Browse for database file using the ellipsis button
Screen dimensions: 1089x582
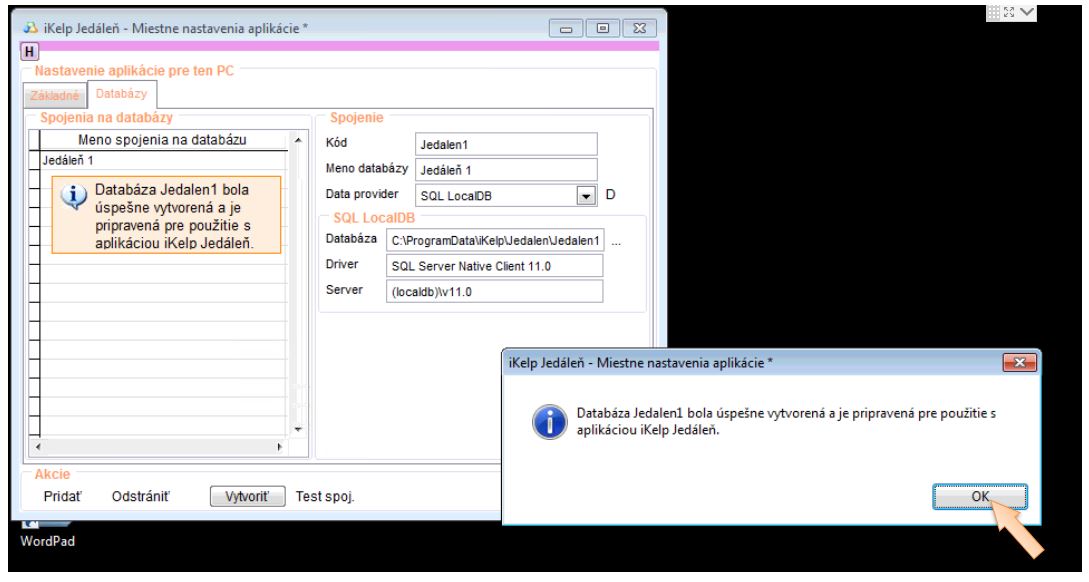617,241
